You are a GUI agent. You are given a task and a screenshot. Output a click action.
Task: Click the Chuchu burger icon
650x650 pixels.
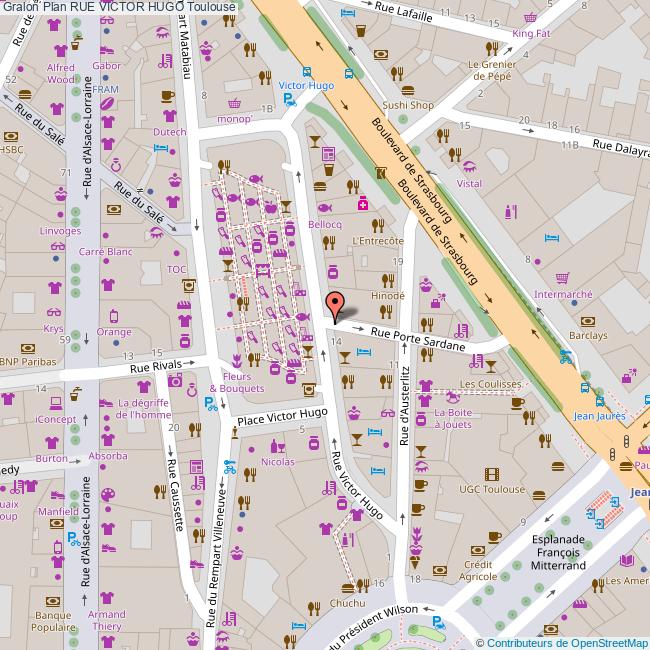pyautogui.click(x=348, y=588)
